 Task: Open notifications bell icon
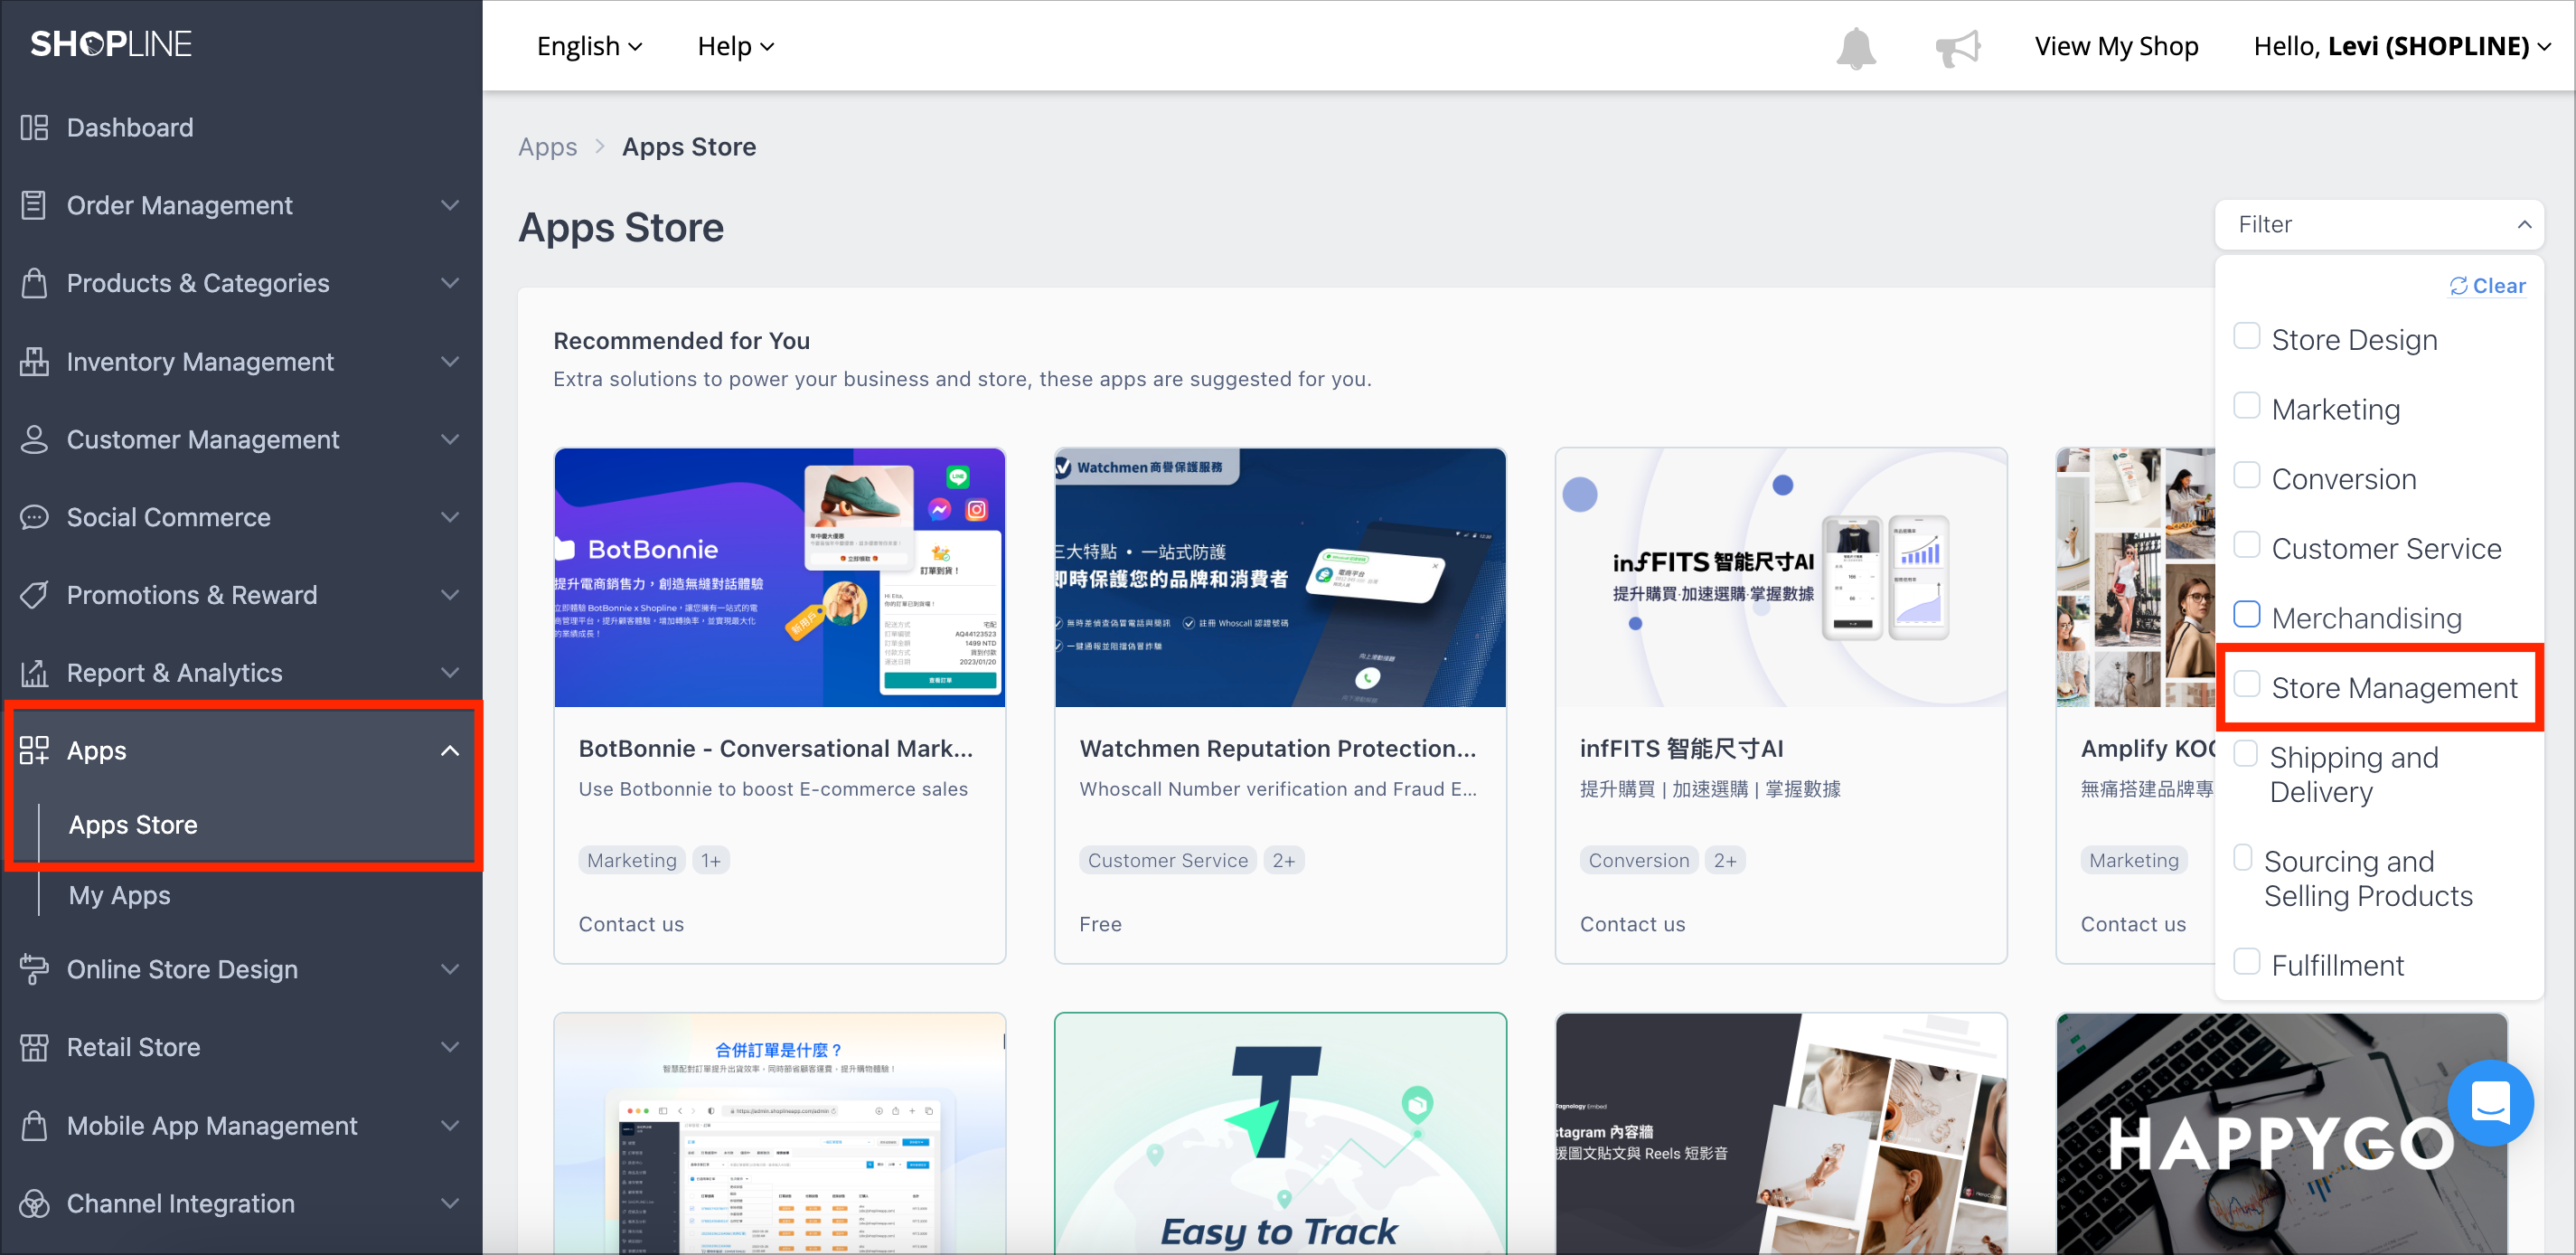click(x=1855, y=47)
